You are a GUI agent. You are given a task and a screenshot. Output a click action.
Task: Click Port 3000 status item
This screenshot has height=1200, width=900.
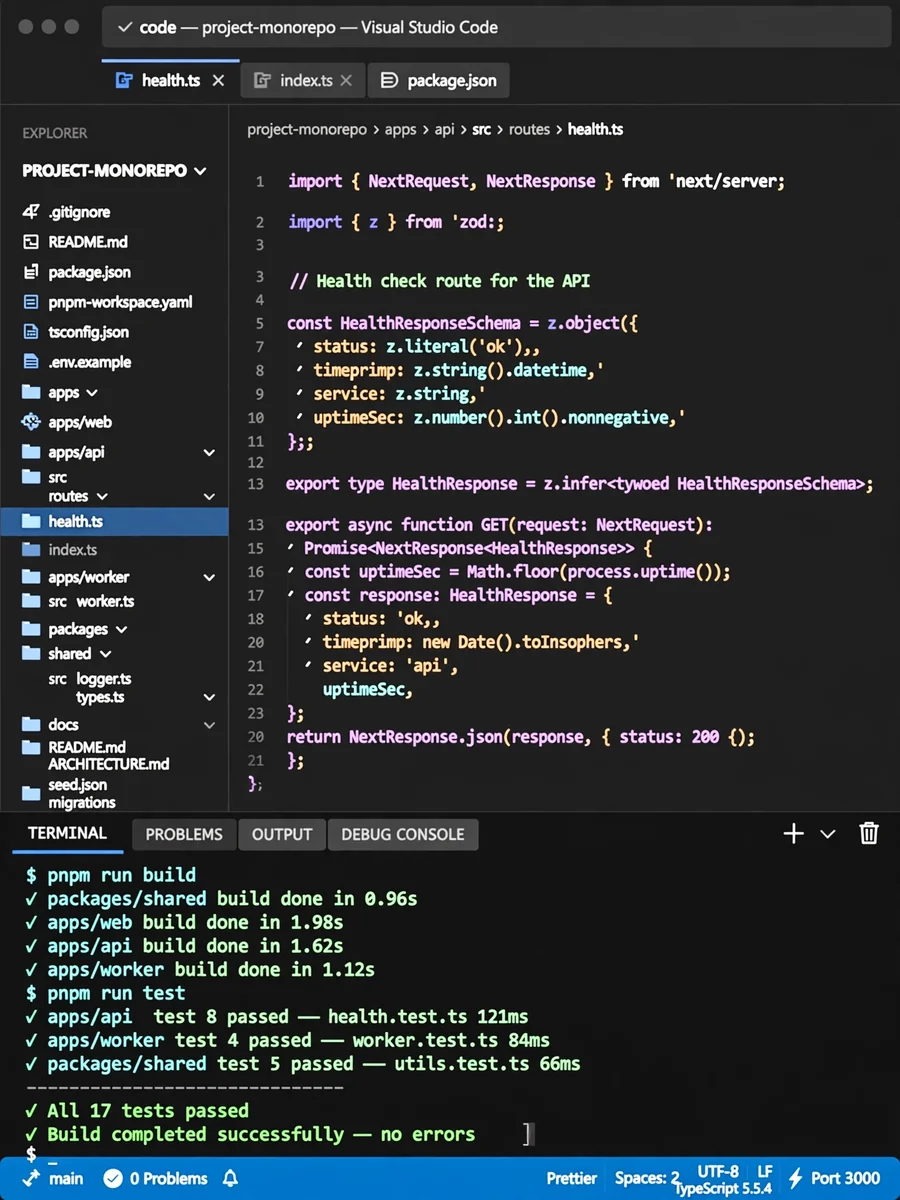(x=835, y=1178)
